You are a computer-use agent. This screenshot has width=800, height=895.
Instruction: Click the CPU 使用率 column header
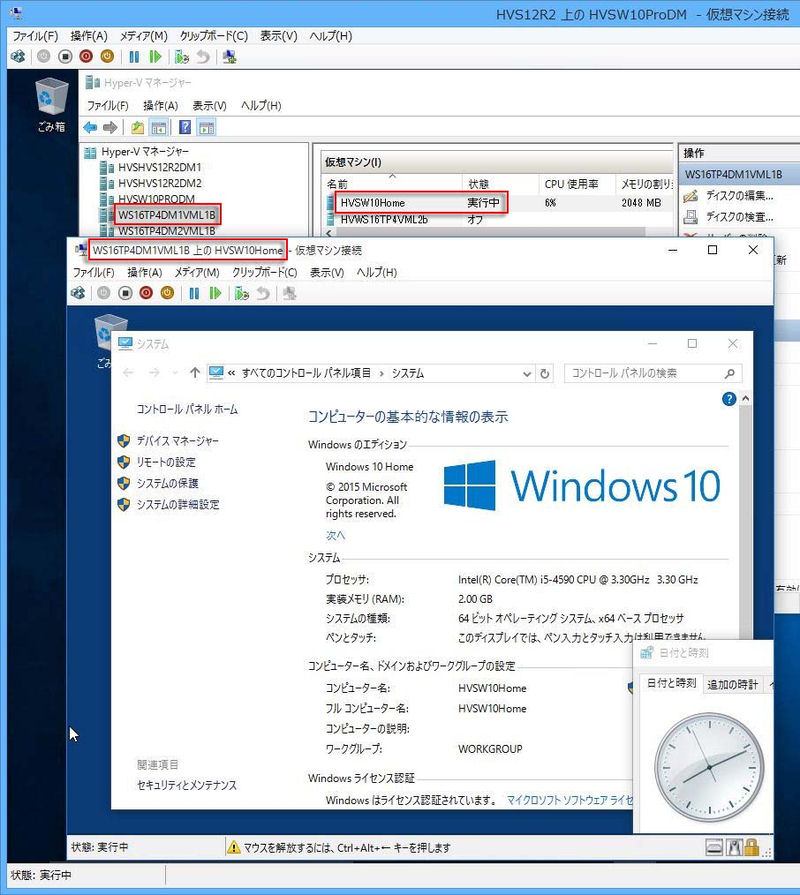[577, 184]
